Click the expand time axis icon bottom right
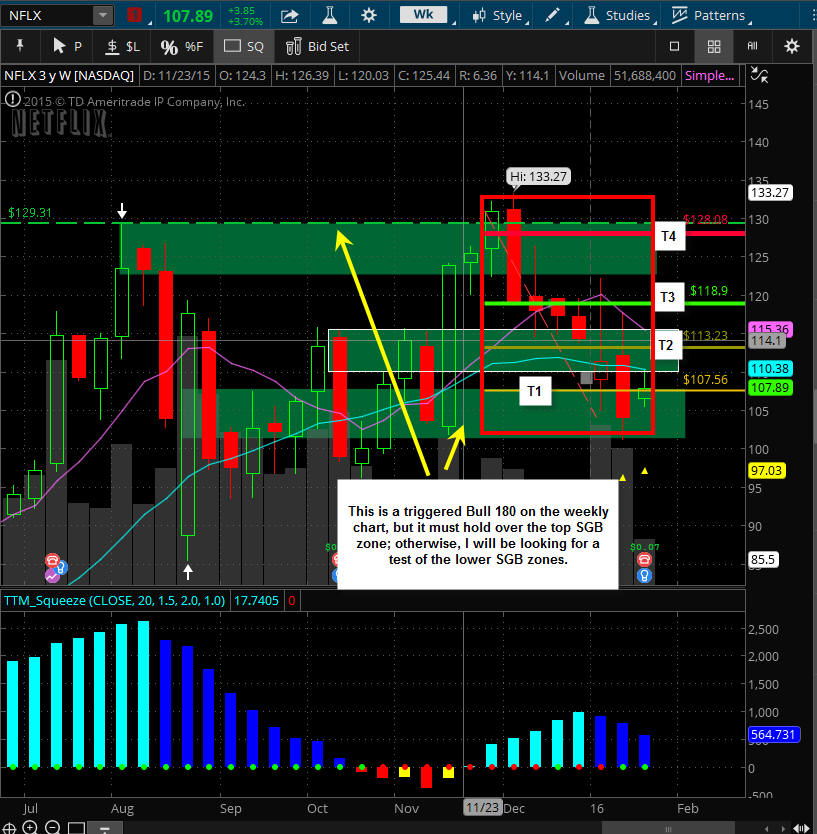Viewport: 817px width, 834px height. (802, 828)
